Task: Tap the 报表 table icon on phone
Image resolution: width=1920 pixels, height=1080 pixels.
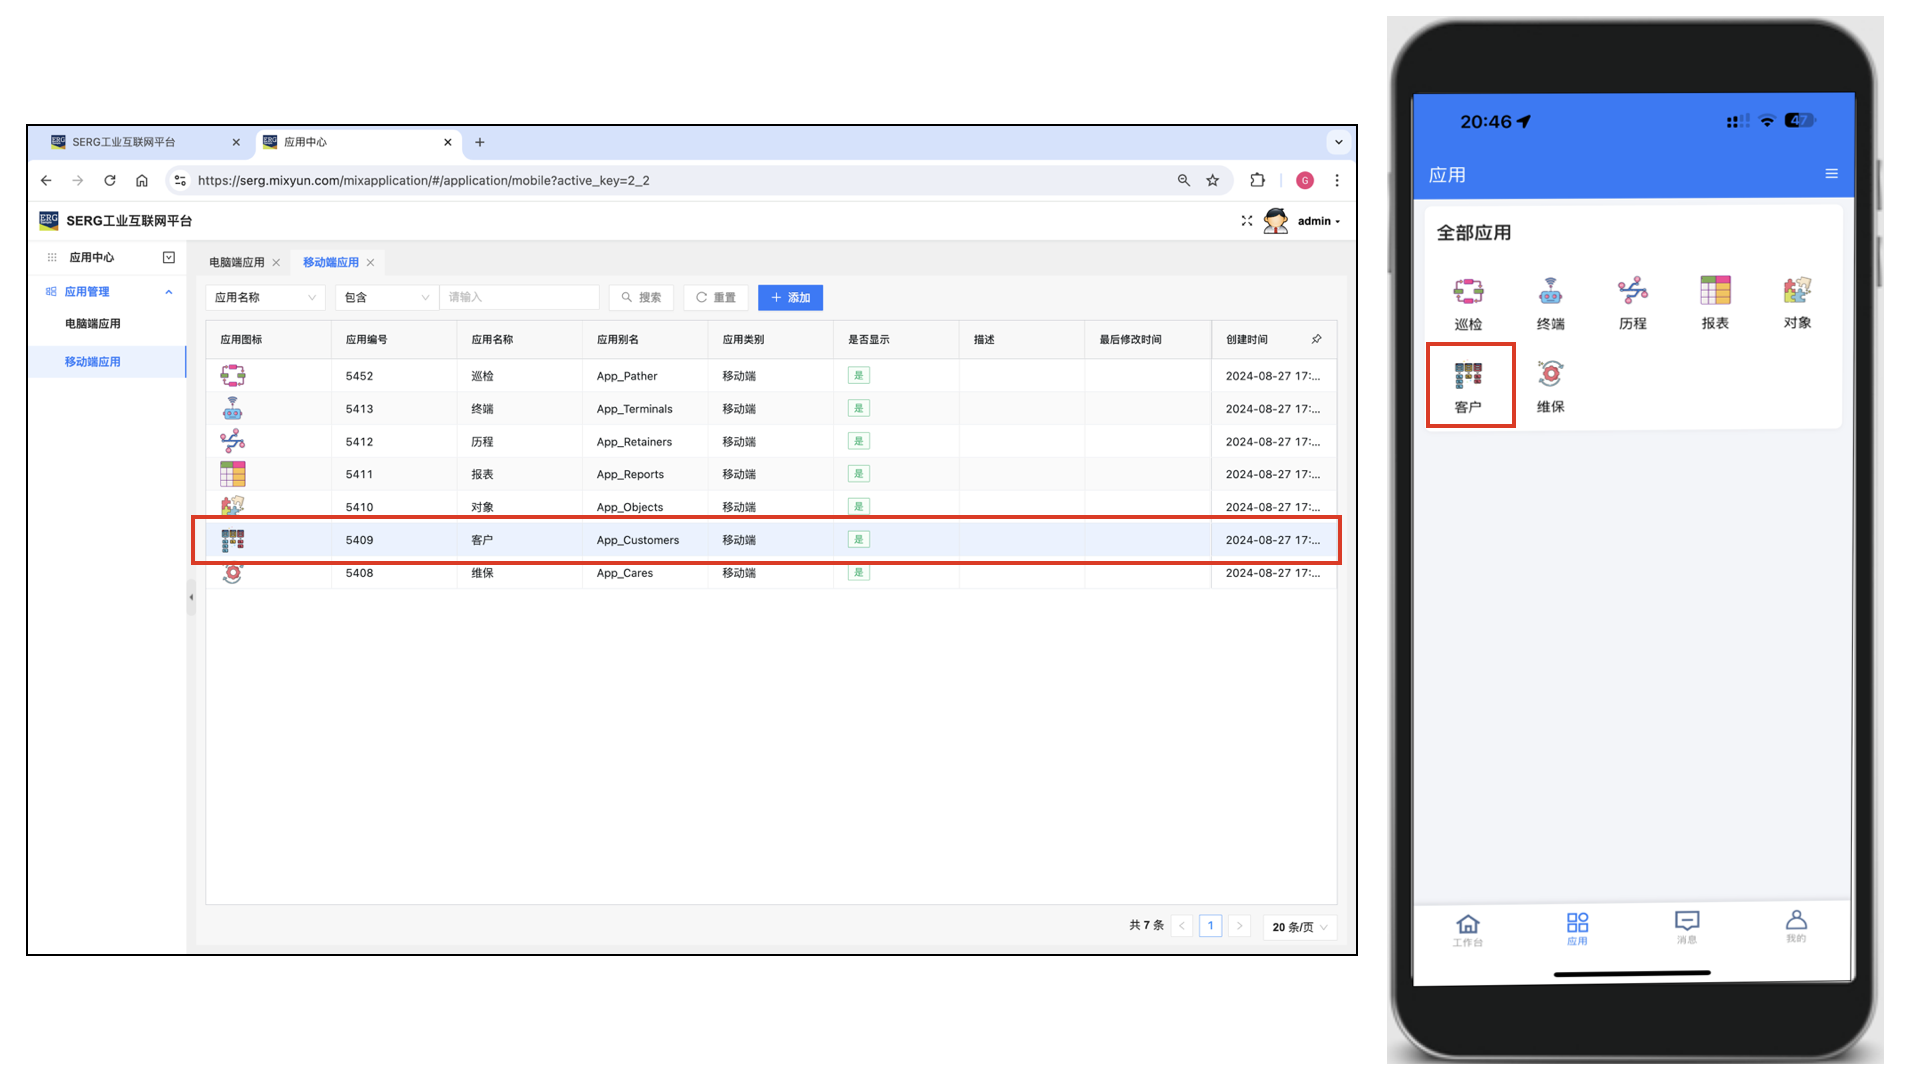Action: pos(1715,291)
